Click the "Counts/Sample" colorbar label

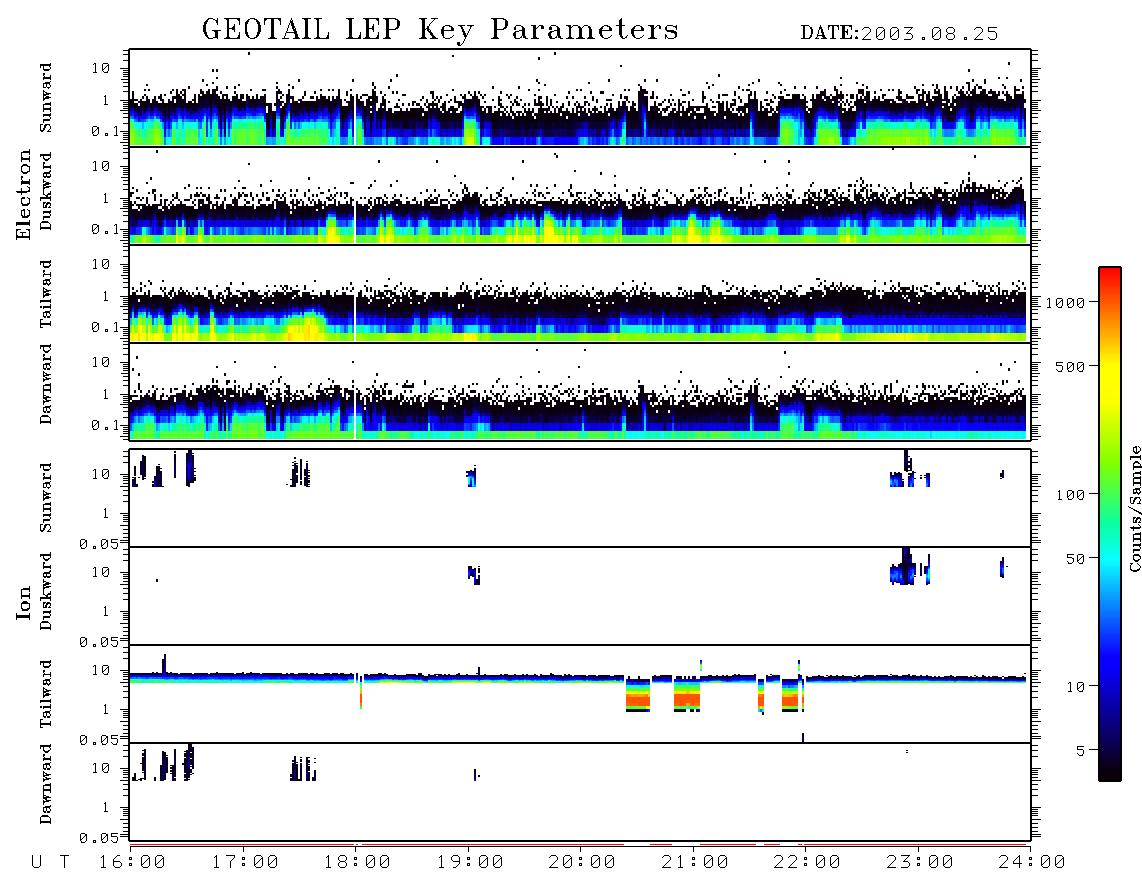[1134, 508]
